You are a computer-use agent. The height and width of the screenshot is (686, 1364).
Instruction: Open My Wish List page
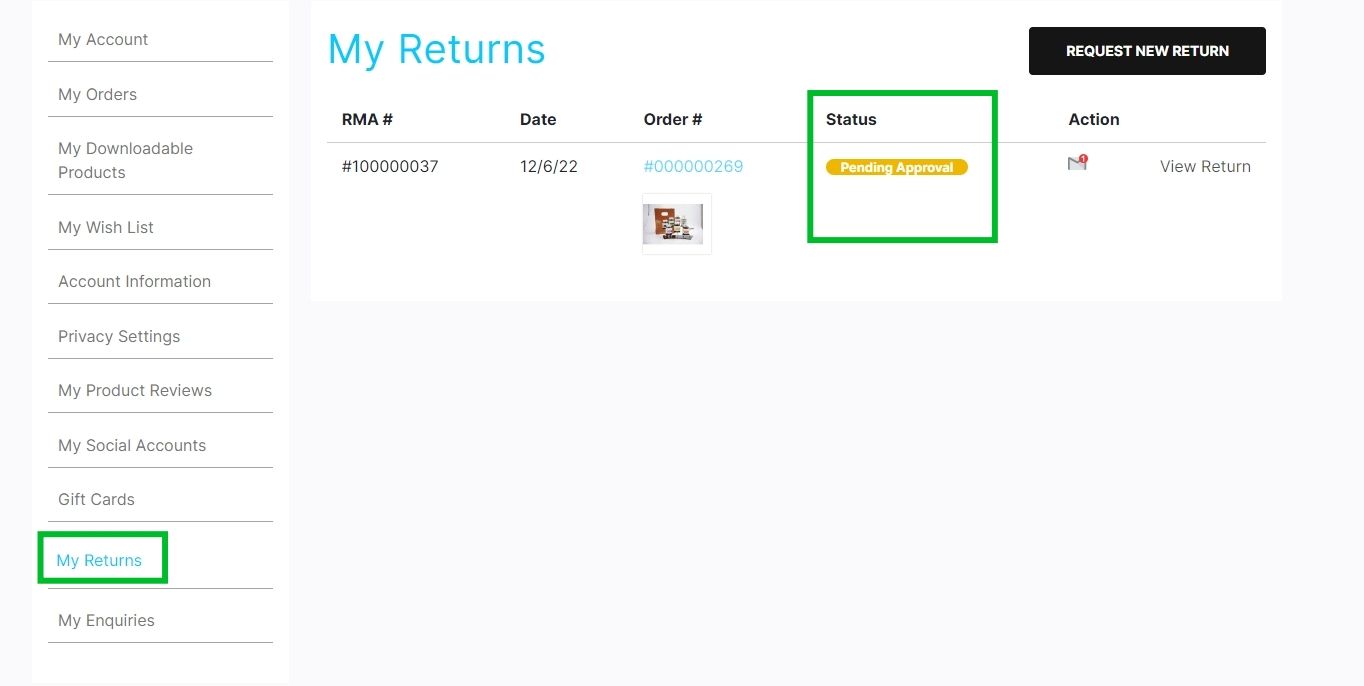point(106,228)
